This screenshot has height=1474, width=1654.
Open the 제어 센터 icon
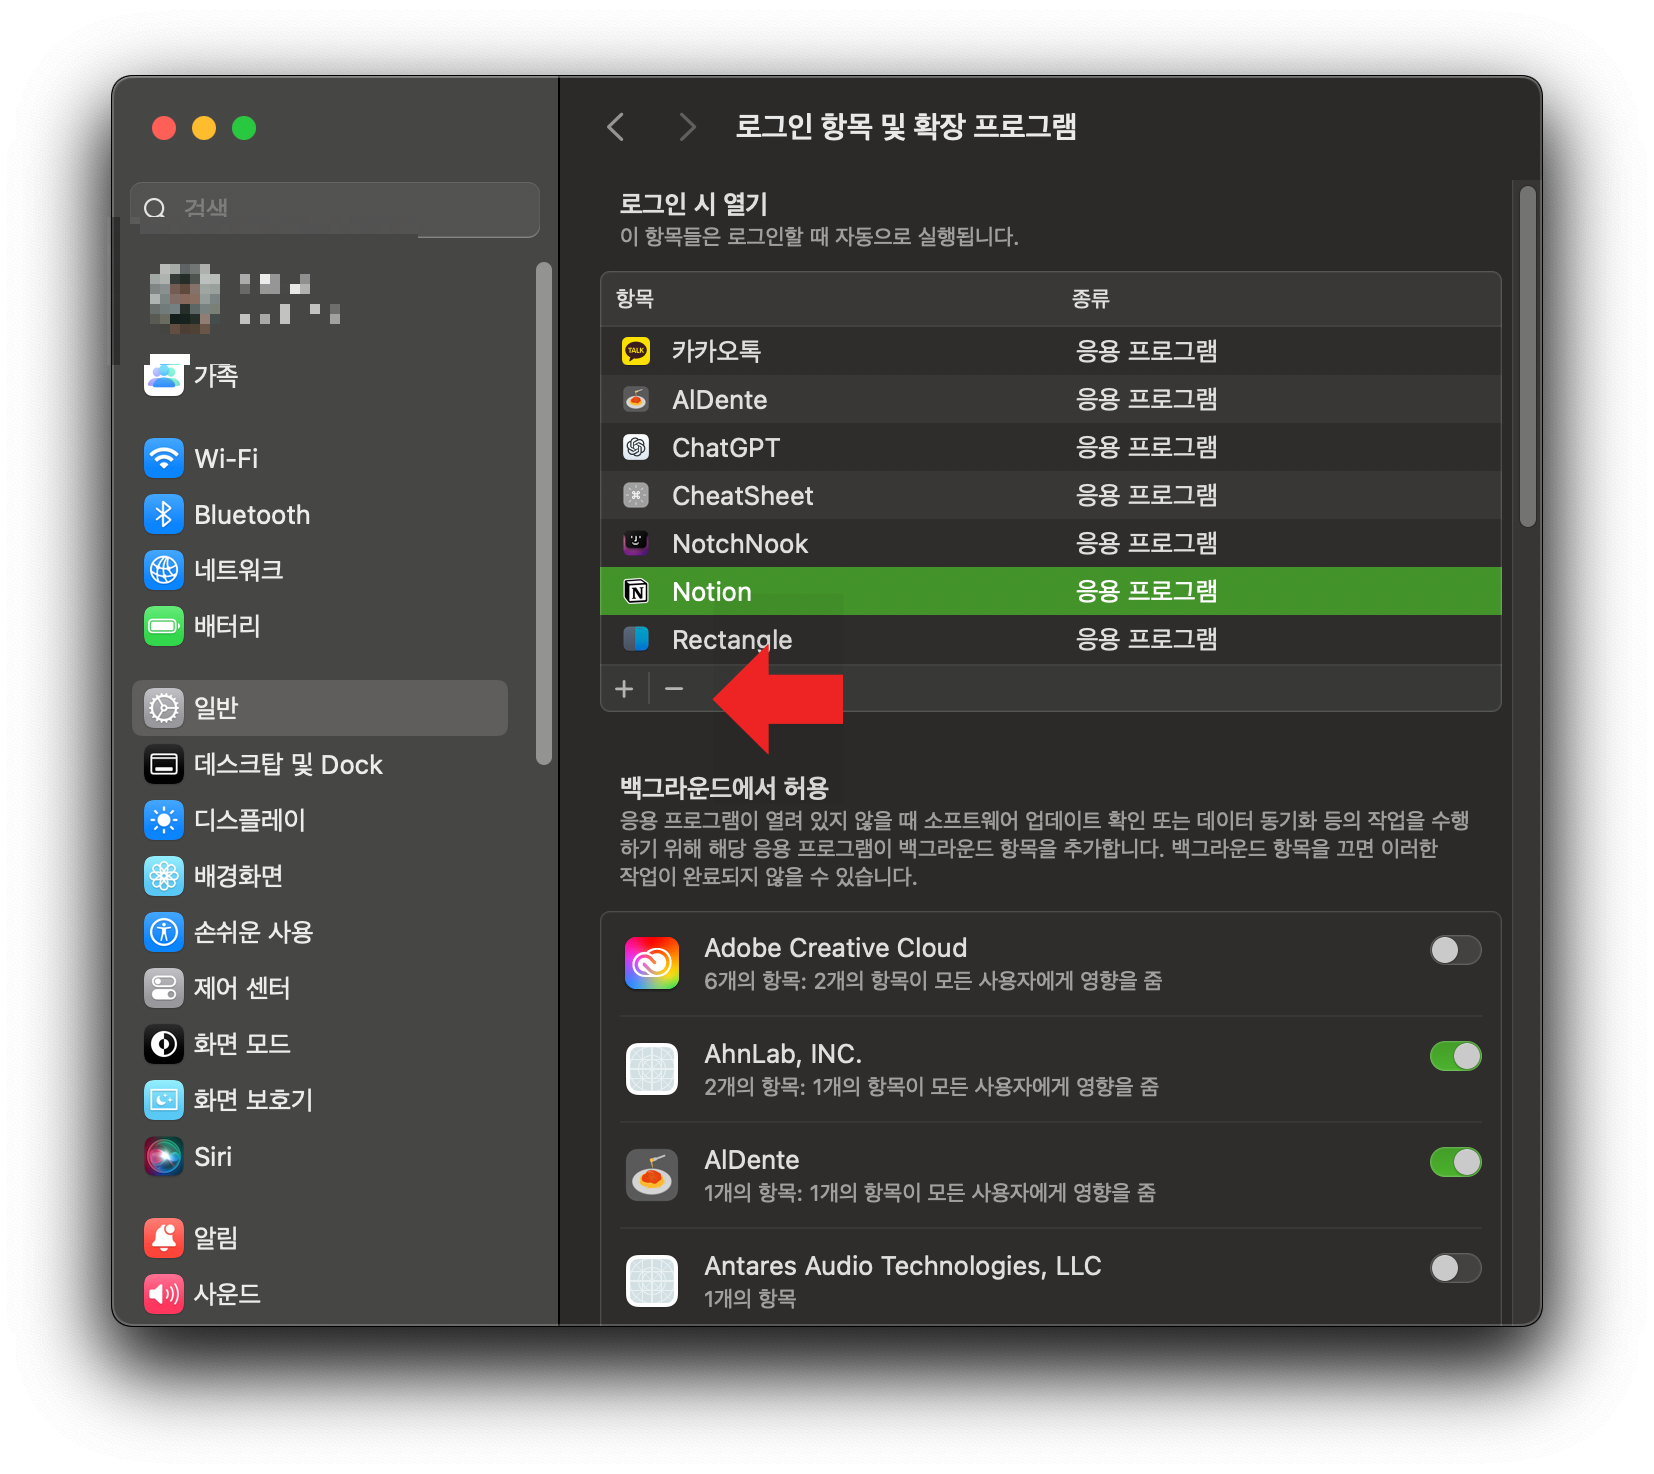tap(164, 988)
